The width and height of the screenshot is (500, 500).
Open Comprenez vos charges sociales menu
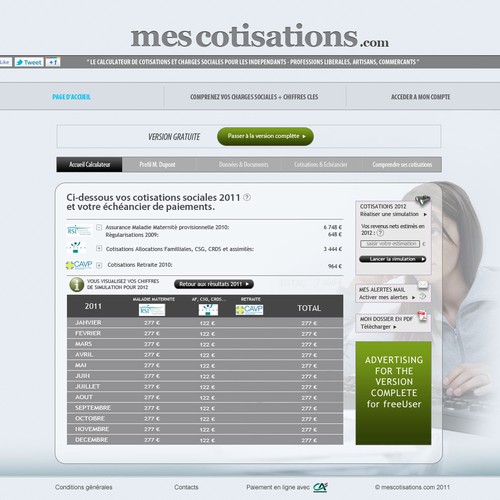pyautogui.click(x=254, y=97)
